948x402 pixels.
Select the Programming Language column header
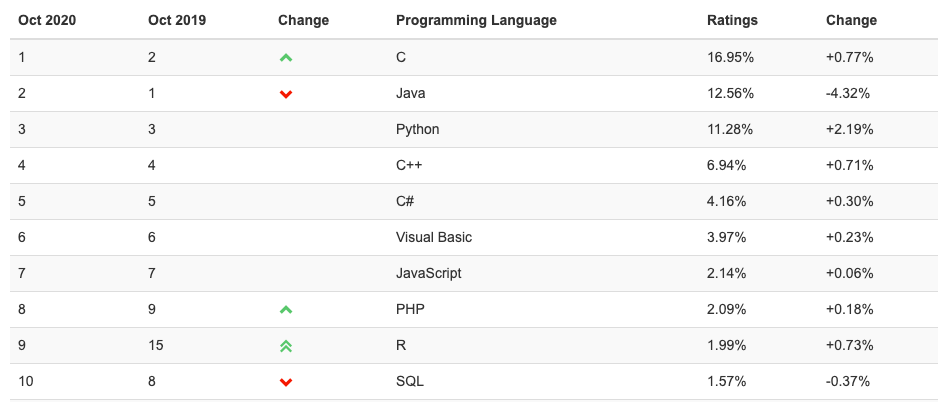[476, 21]
